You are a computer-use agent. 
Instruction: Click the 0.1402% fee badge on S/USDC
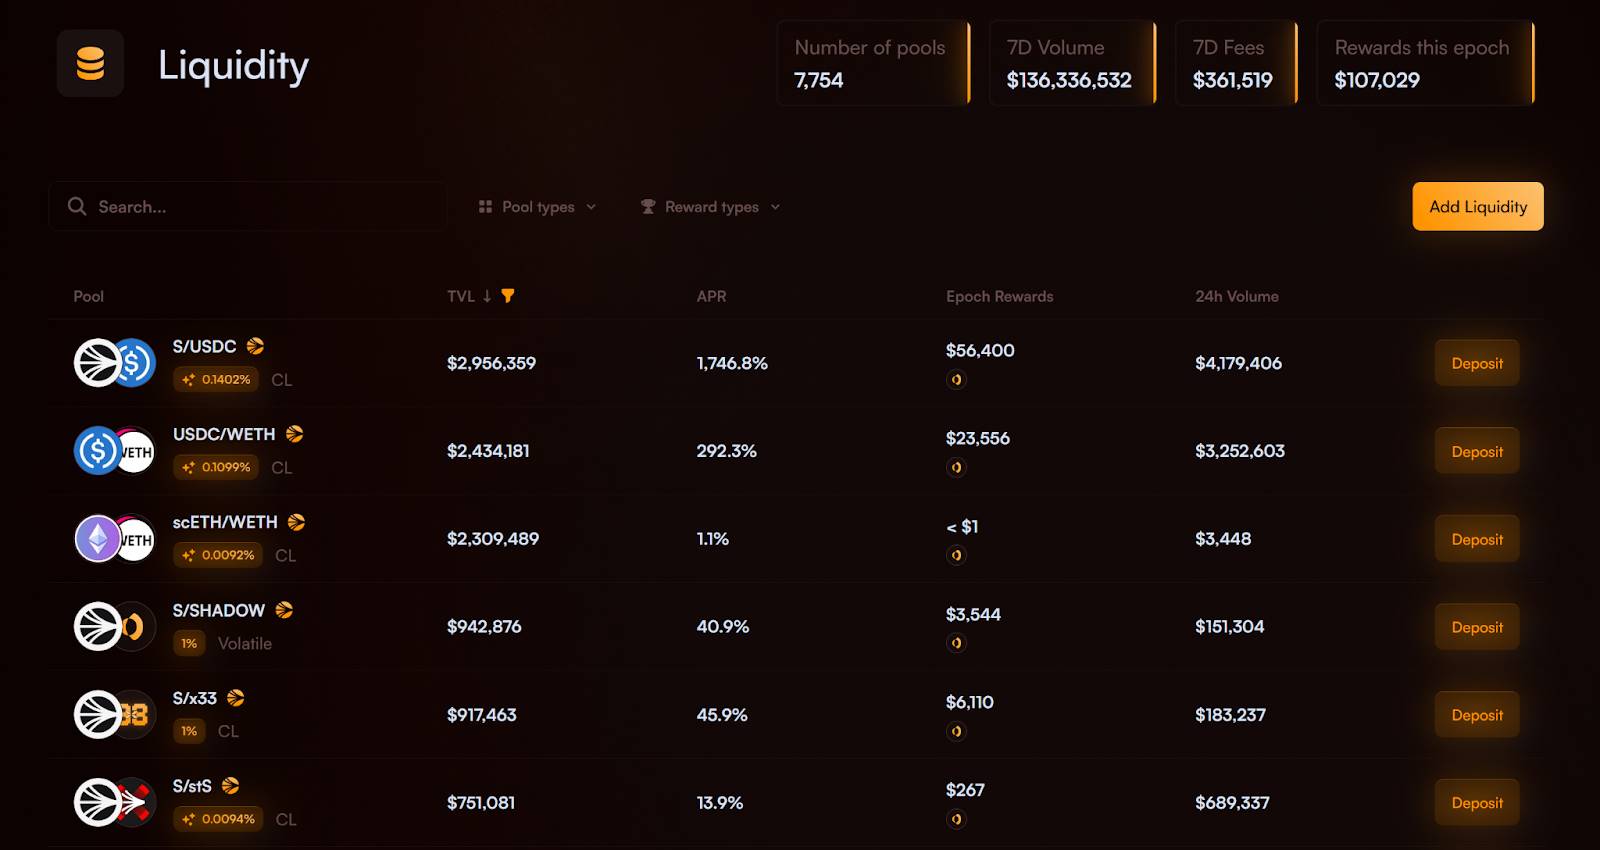[x=216, y=380]
